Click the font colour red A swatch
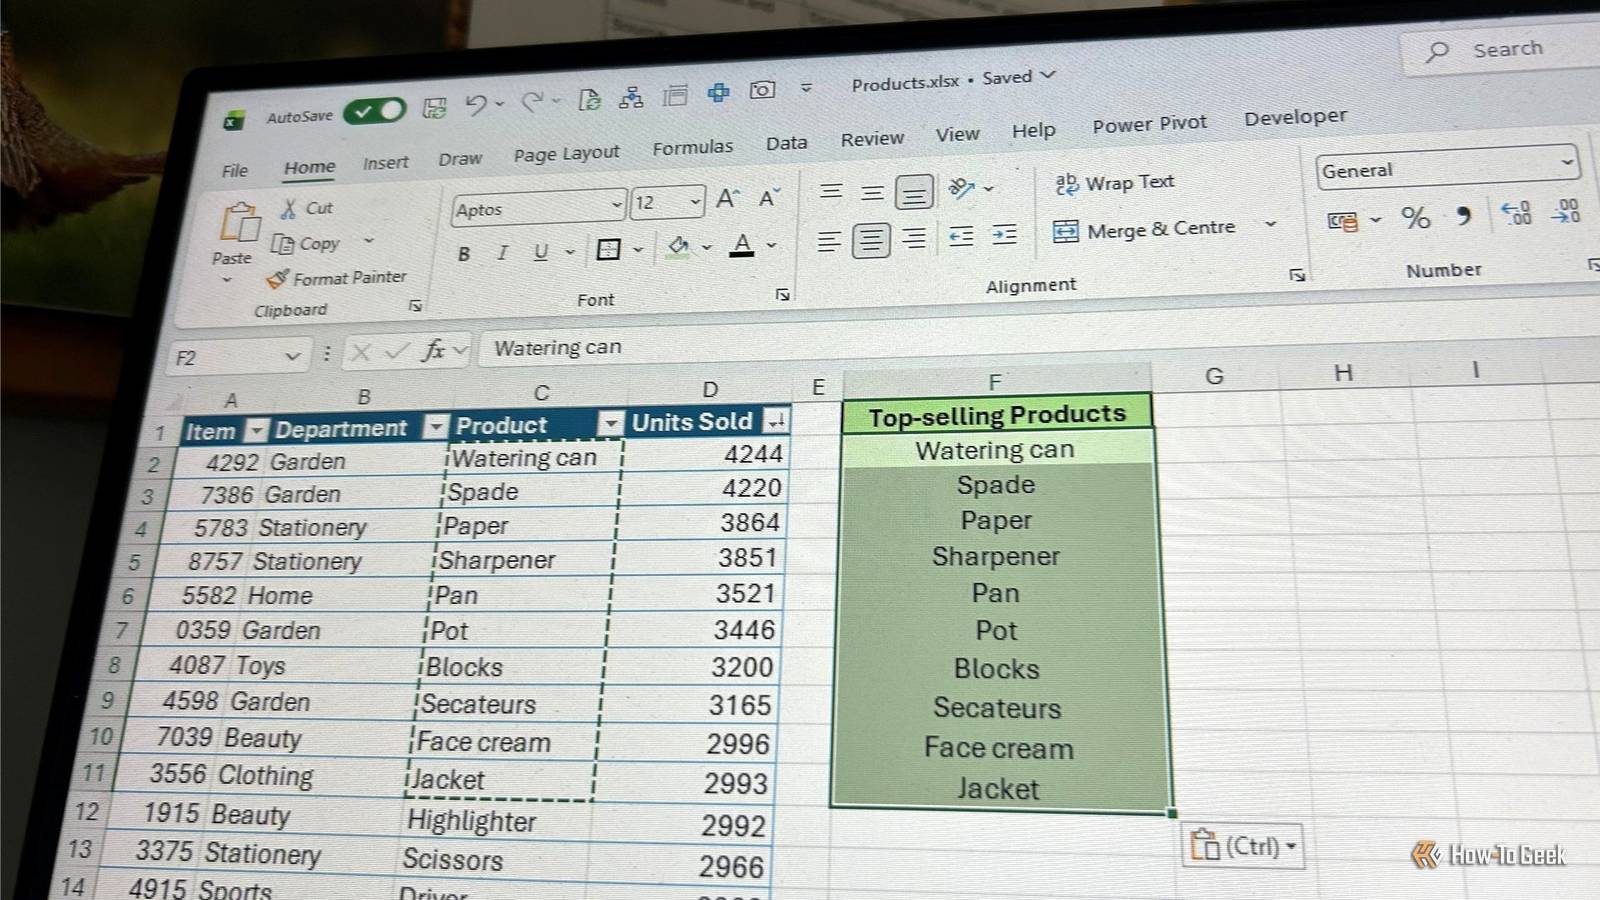Image resolution: width=1600 pixels, height=900 pixels. (742, 245)
